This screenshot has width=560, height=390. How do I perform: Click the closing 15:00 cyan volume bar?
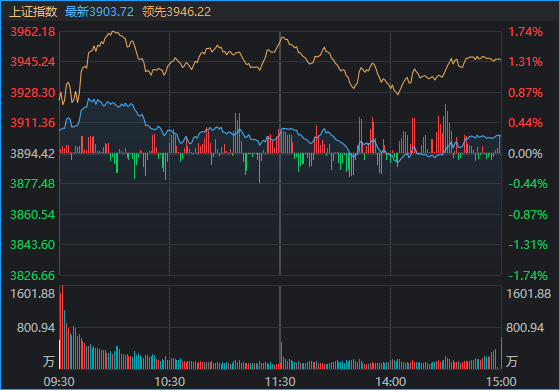[501, 353]
